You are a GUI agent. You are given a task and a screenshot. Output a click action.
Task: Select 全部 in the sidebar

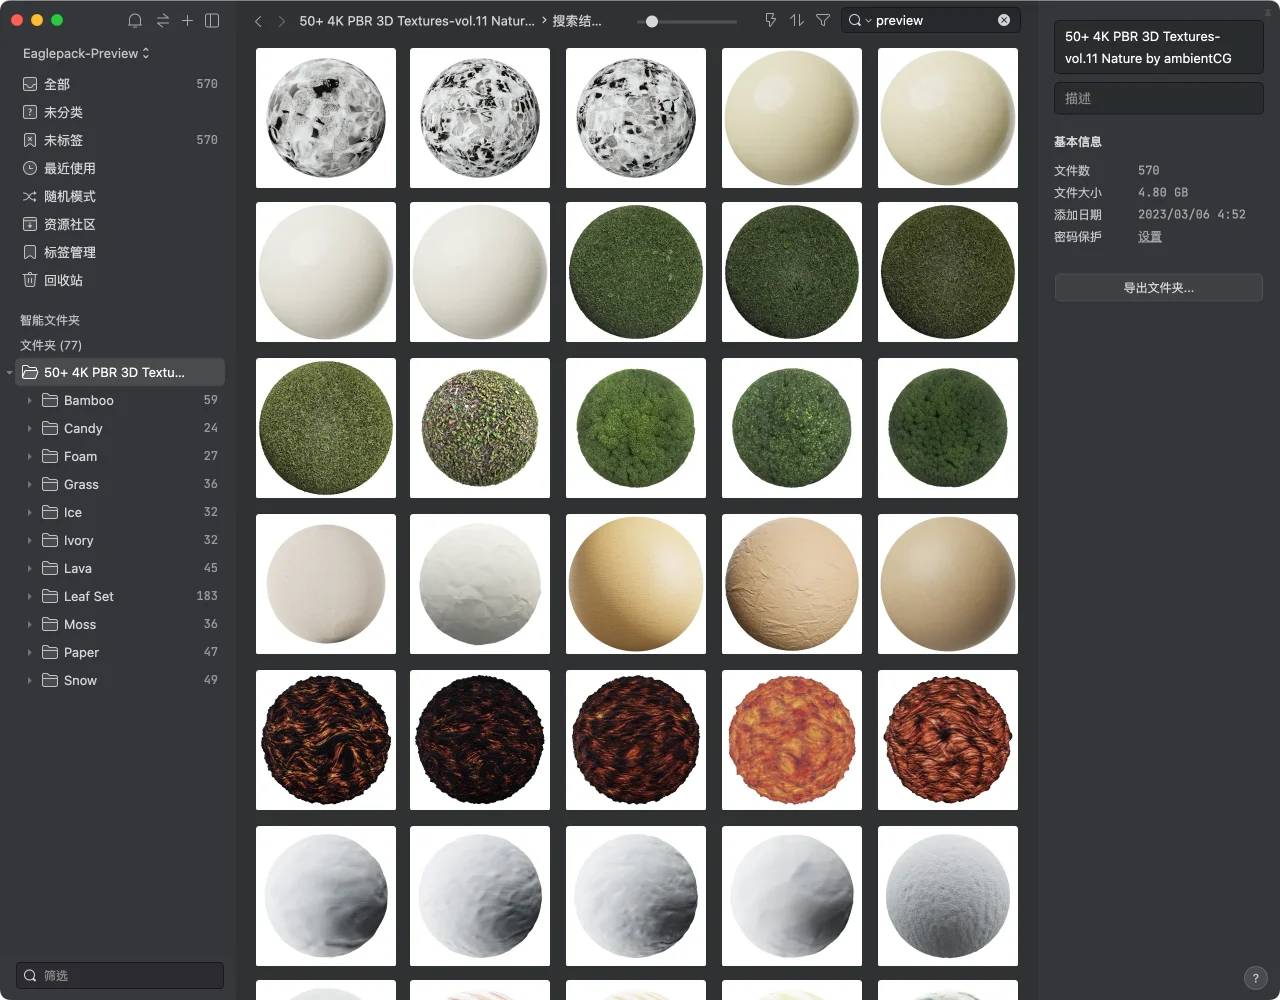coord(120,84)
